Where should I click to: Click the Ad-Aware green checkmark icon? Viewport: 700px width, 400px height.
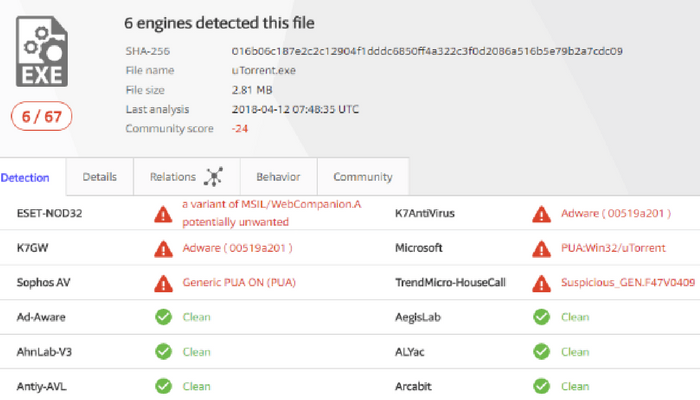click(163, 317)
